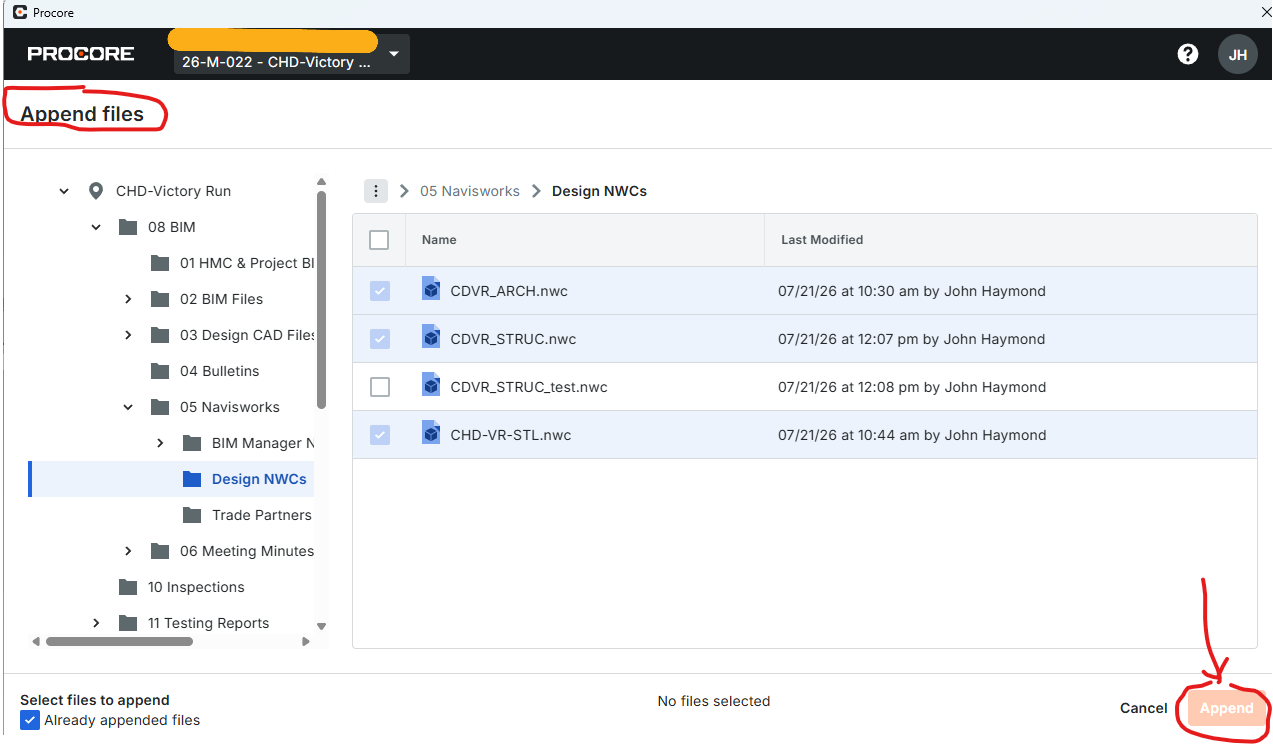Viewport: 1273px width, 744px height.
Task: Sort by the Last Modified column header
Action: coord(822,240)
